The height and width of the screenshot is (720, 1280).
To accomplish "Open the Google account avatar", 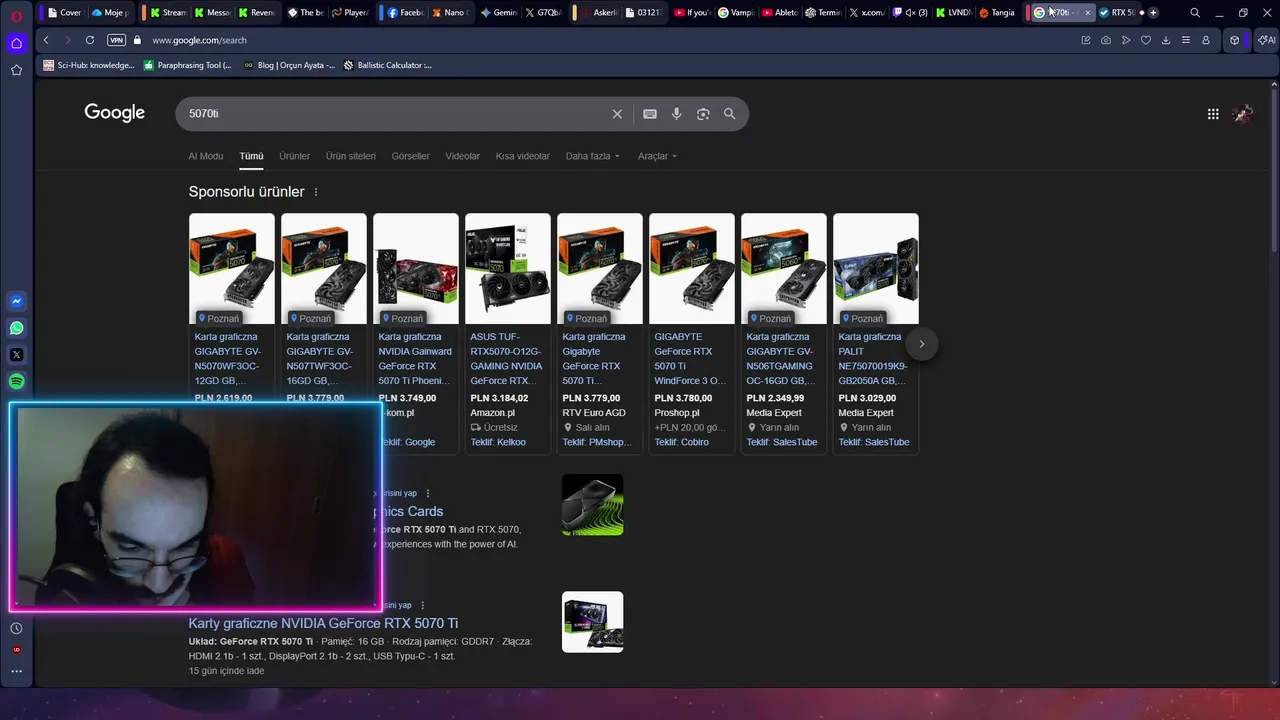I will point(1243,114).
